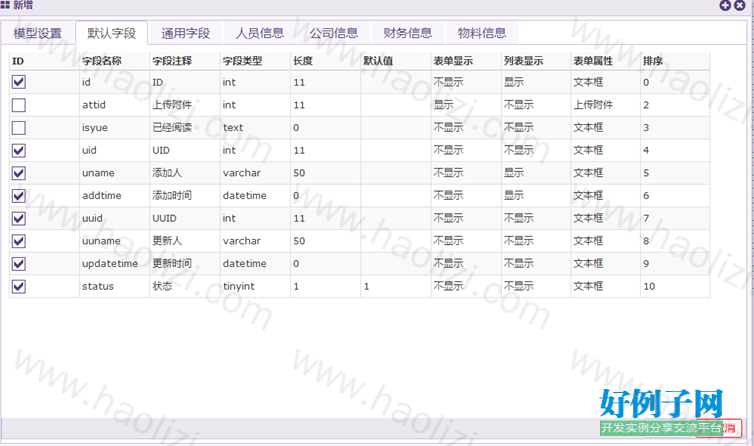The height and width of the screenshot is (446, 754).
Task: Click the maximize plus icon in title bar
Action: click(725, 5)
